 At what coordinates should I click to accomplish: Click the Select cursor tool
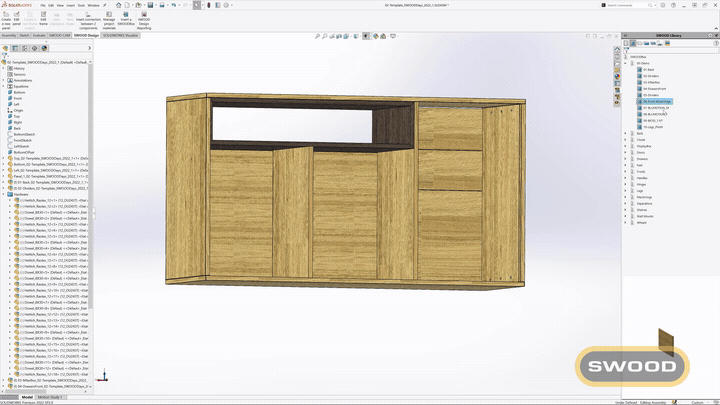pos(197,5)
